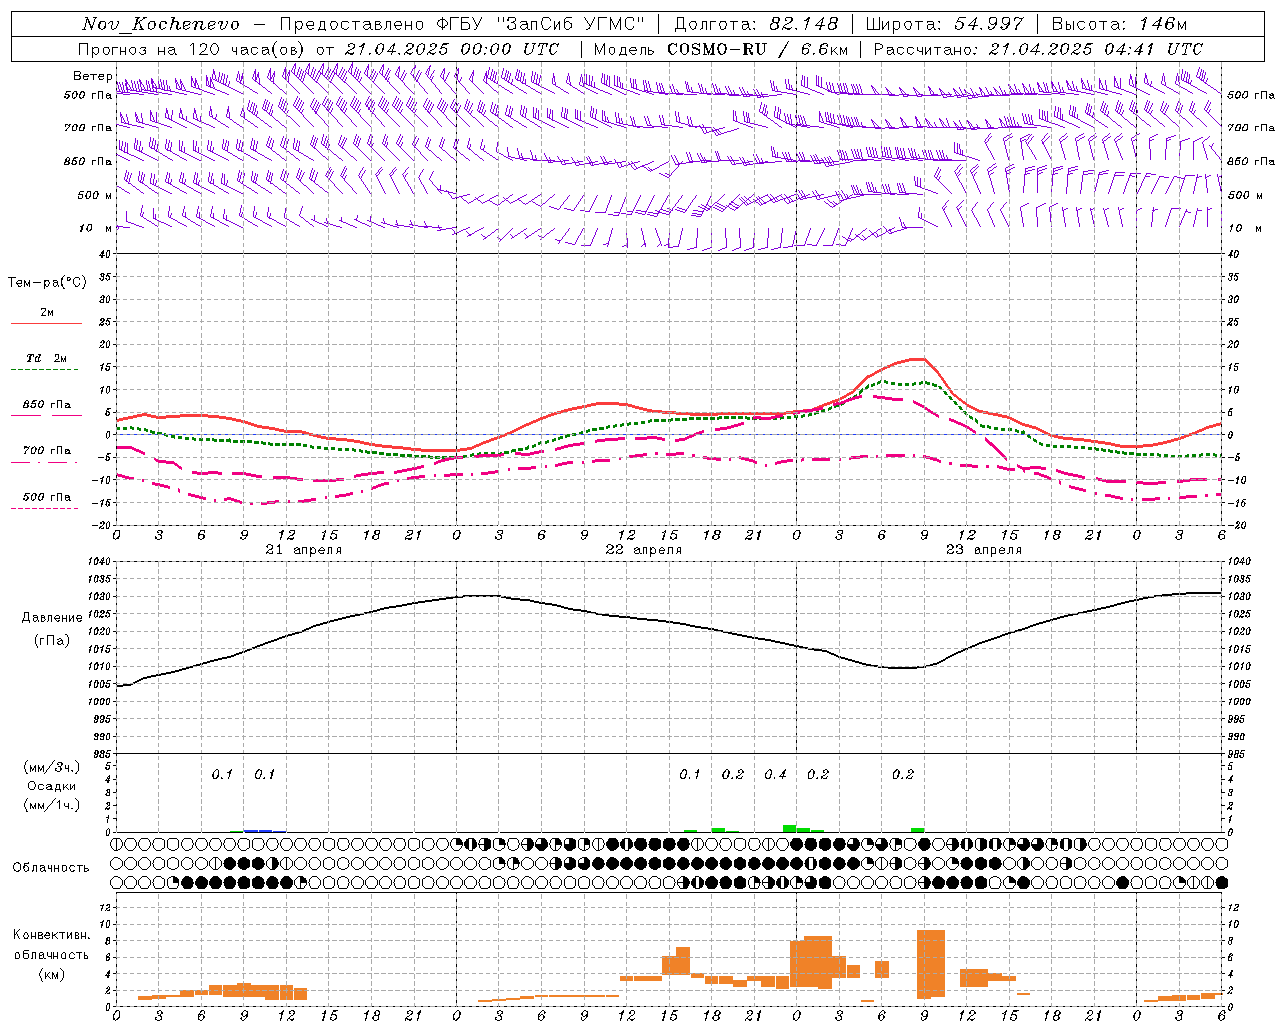
Task: Click the solid red line sample under 2м legend
Action: (x=46, y=324)
